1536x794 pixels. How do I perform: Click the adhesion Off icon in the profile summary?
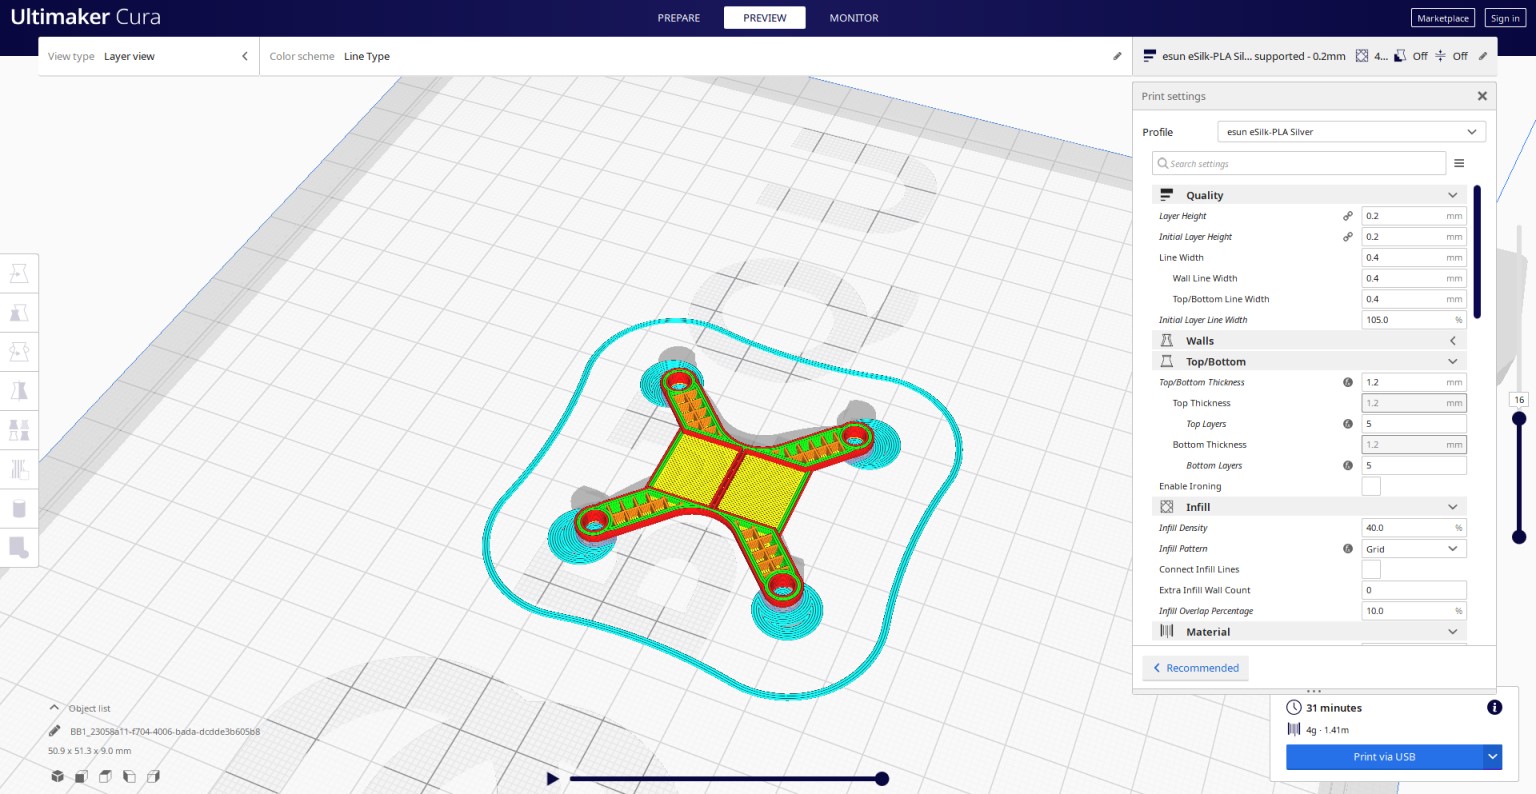(1441, 56)
